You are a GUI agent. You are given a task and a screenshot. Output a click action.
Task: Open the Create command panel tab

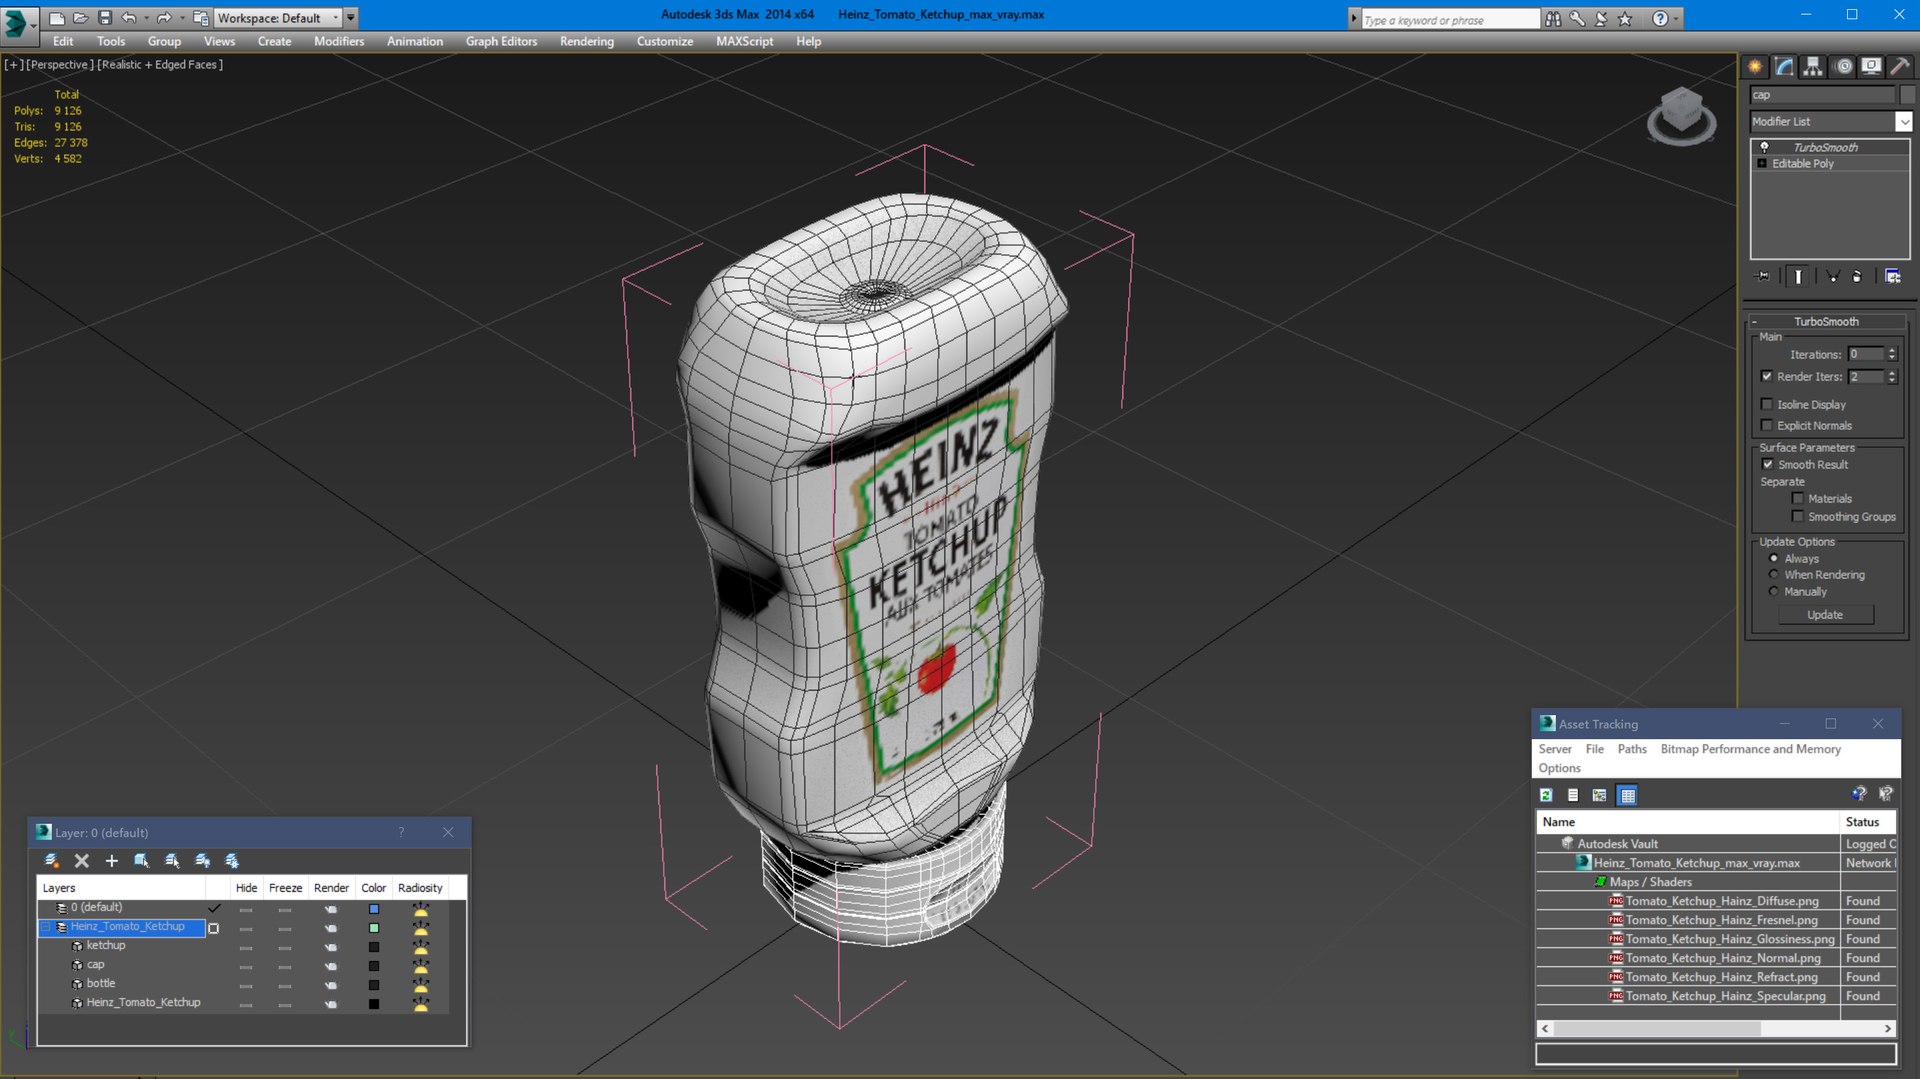pyautogui.click(x=1755, y=66)
